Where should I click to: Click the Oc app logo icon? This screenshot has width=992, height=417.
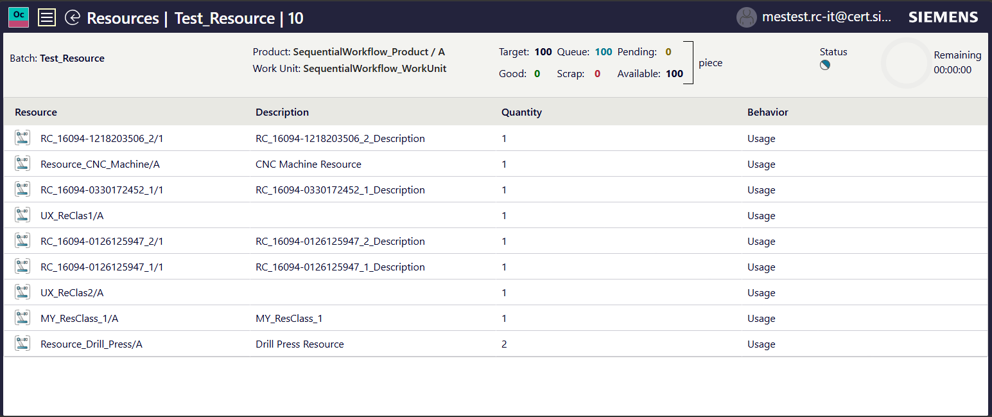coord(18,17)
